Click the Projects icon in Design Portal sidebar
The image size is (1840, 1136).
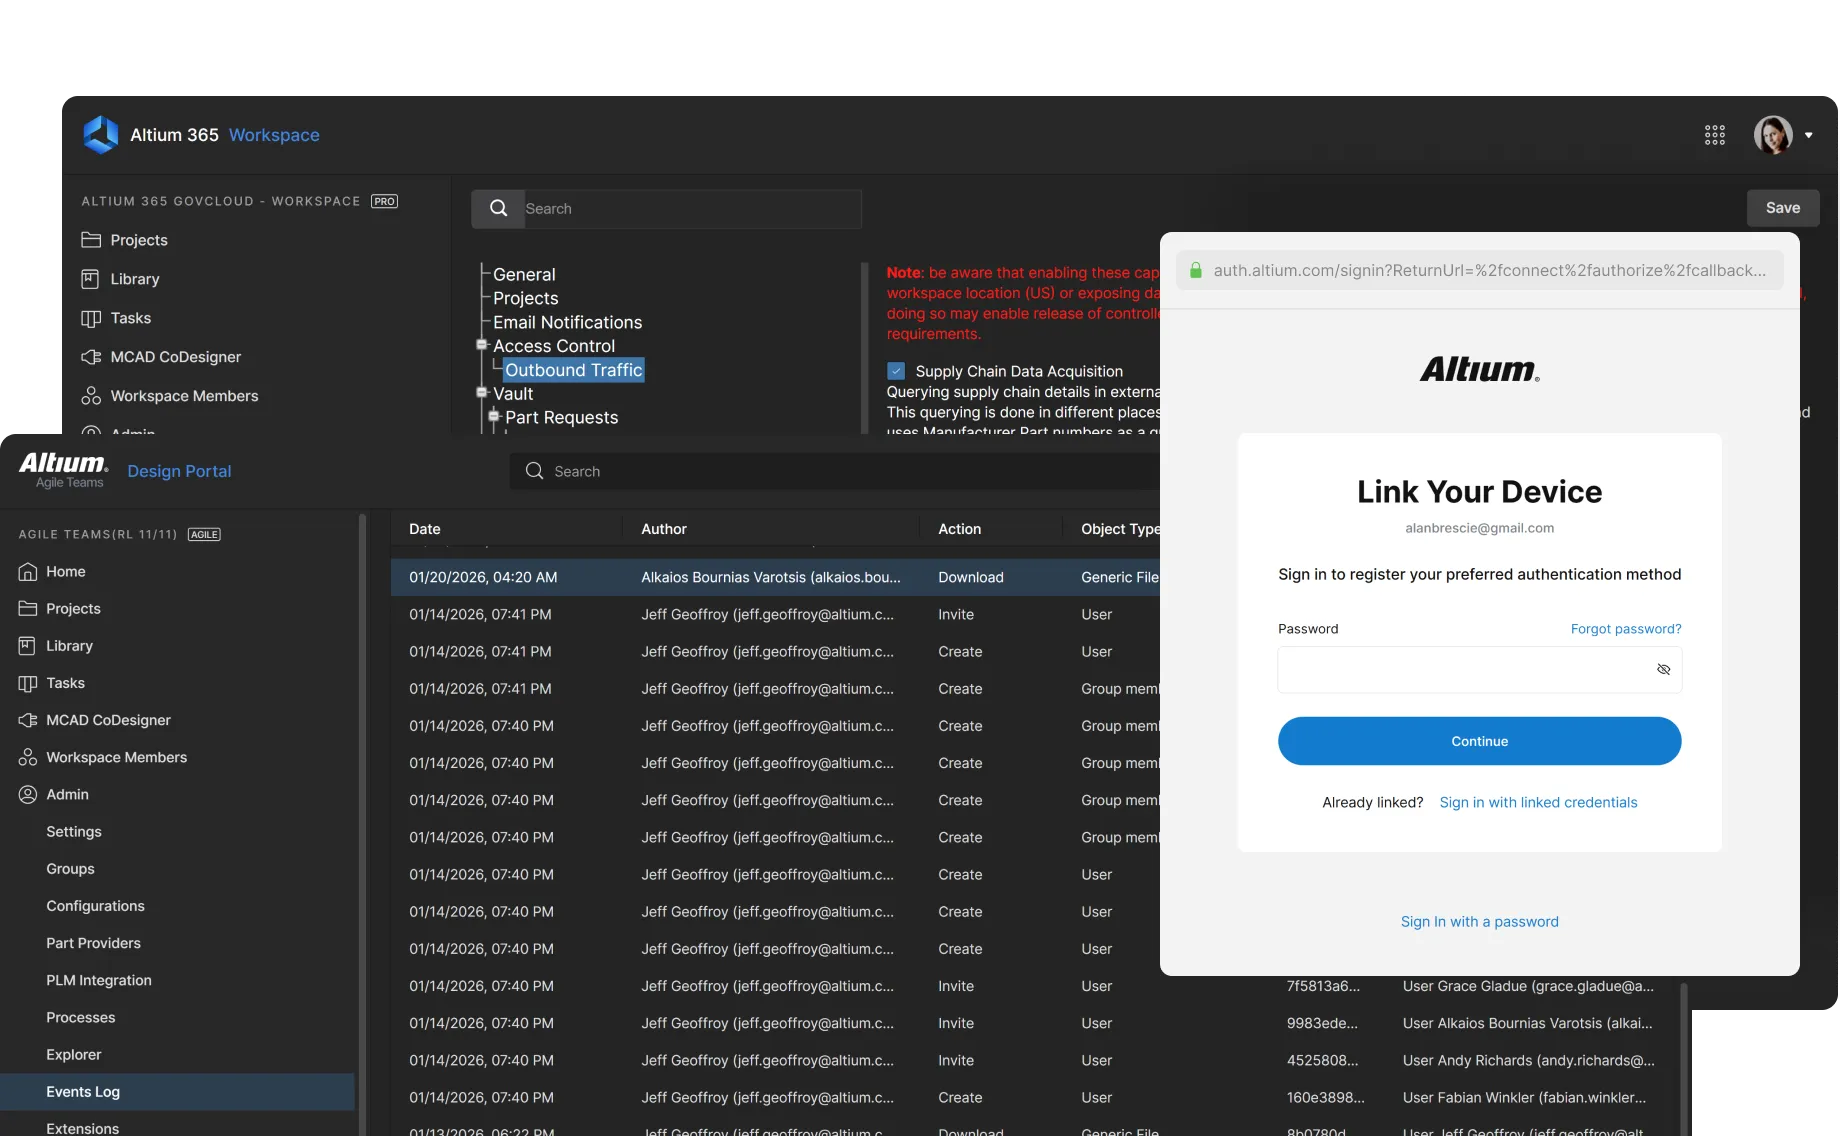28,608
